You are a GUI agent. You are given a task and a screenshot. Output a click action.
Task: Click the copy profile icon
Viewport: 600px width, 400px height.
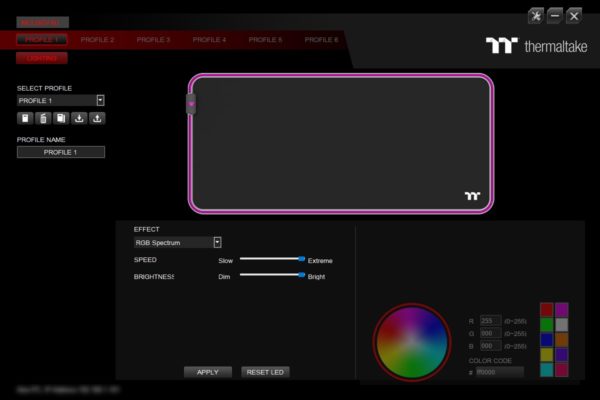pyautogui.click(x=61, y=118)
